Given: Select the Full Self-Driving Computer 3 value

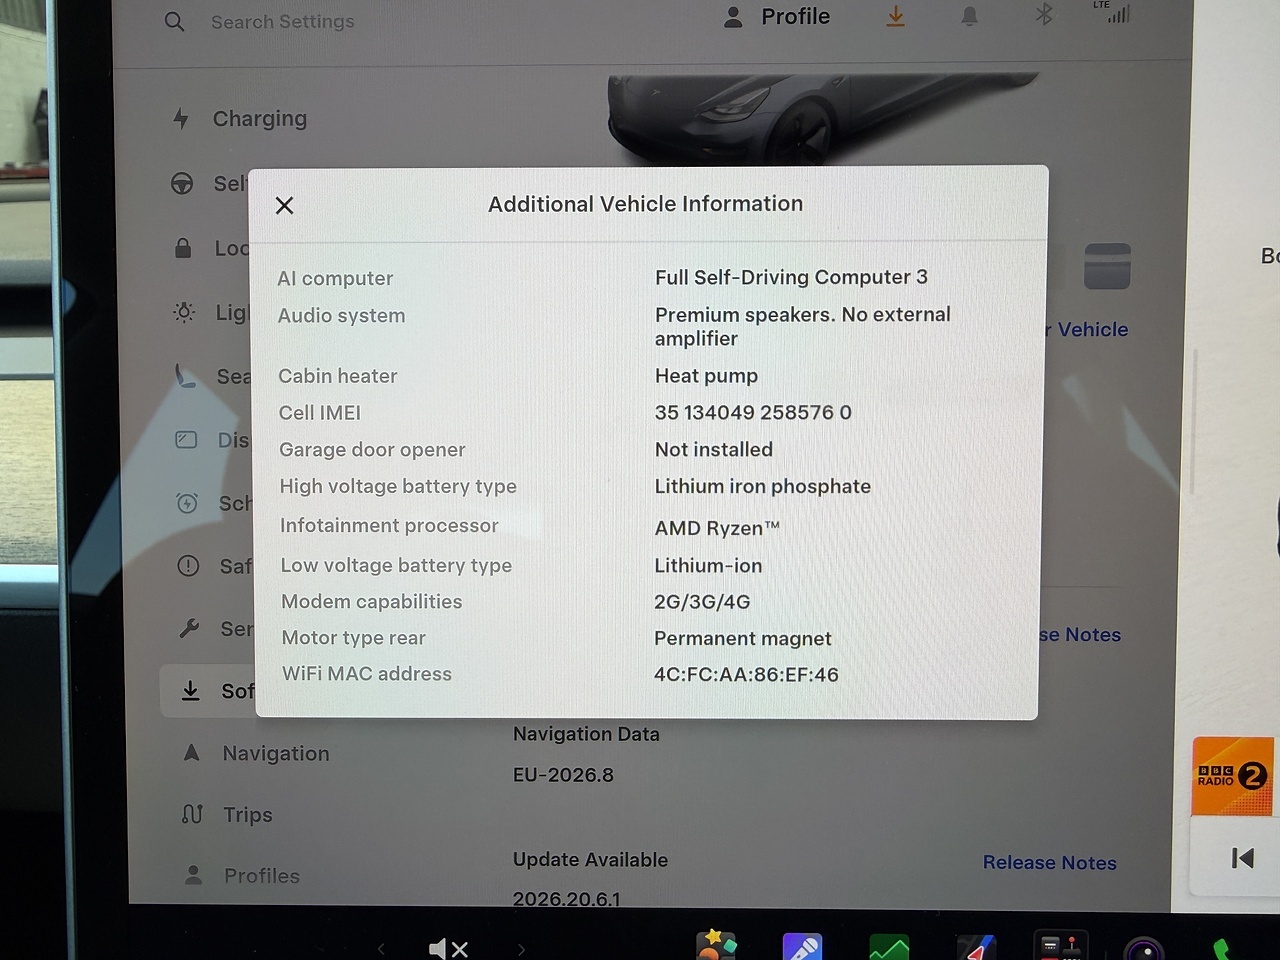Looking at the screenshot, I should point(791,277).
